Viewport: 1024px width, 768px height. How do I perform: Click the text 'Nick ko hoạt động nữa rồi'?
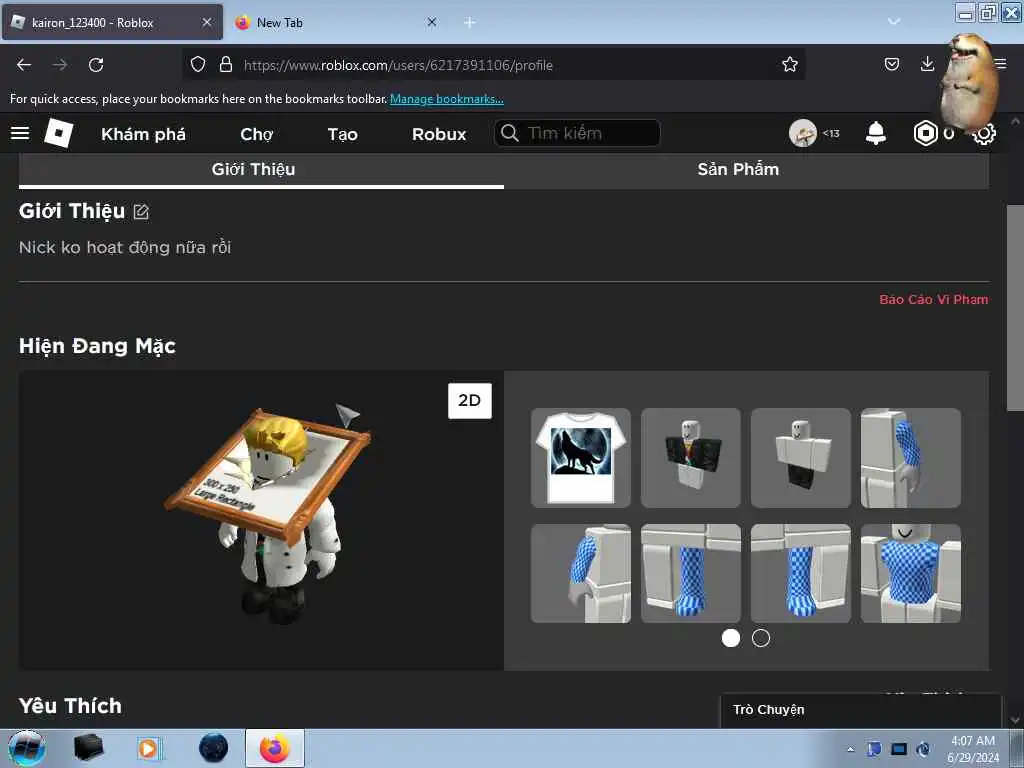[x=125, y=248]
